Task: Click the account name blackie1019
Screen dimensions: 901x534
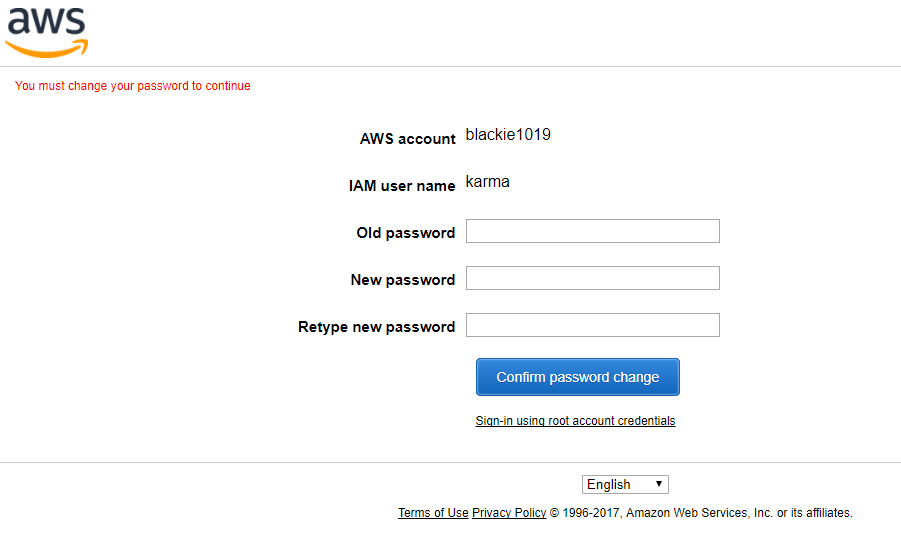Action: (508, 135)
